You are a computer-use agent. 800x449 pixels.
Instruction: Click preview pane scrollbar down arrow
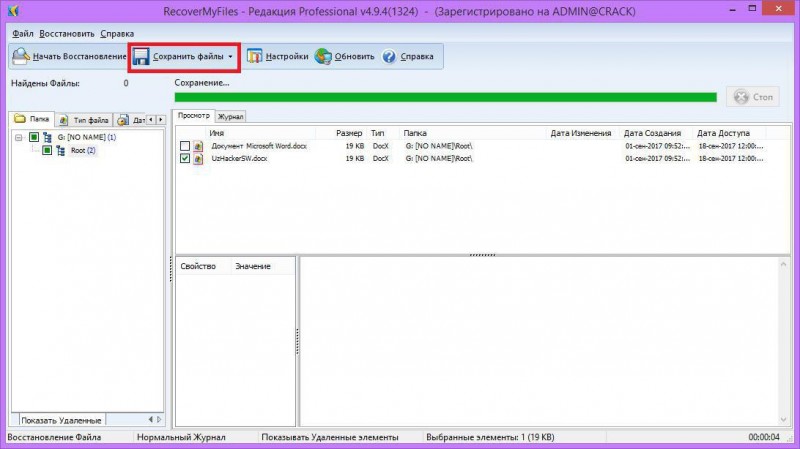point(784,420)
